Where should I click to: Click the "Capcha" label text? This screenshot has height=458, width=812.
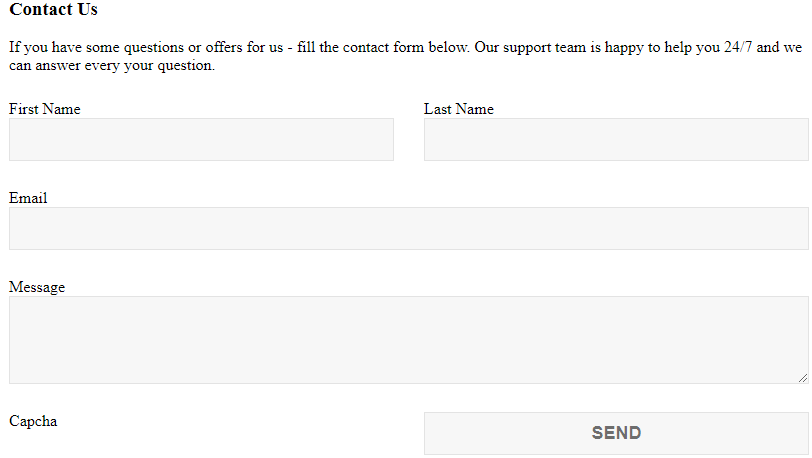[33, 421]
